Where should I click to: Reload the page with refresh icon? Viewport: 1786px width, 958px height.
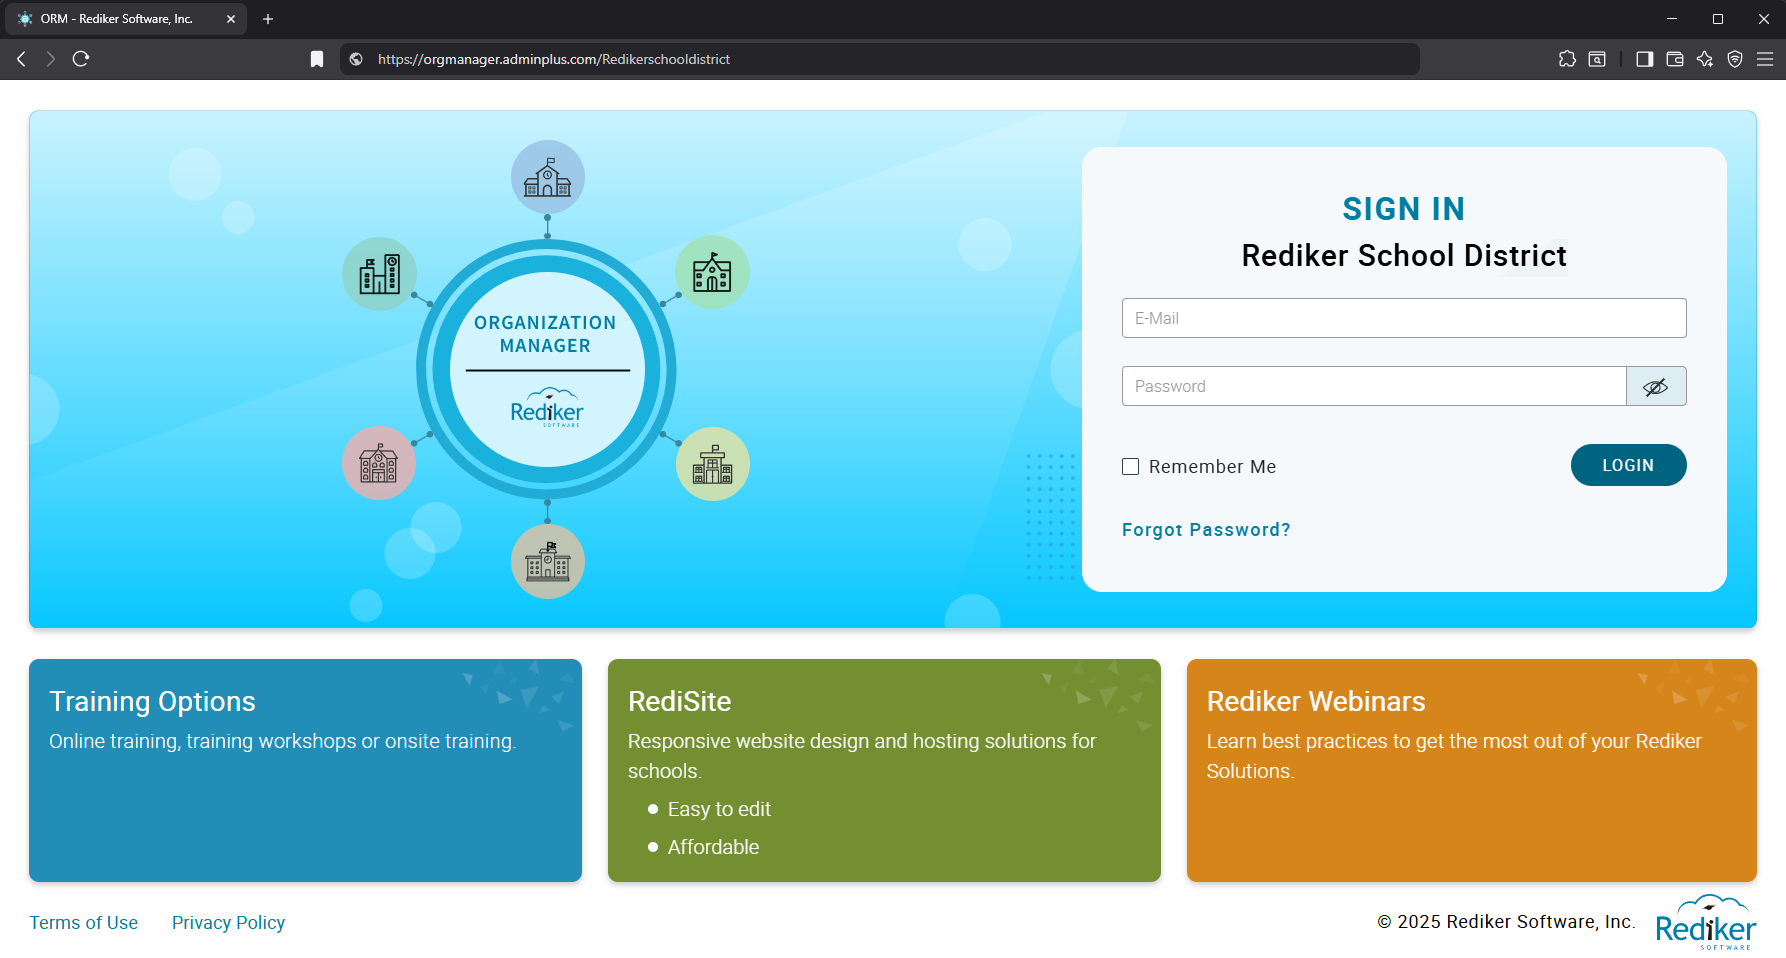(x=81, y=59)
